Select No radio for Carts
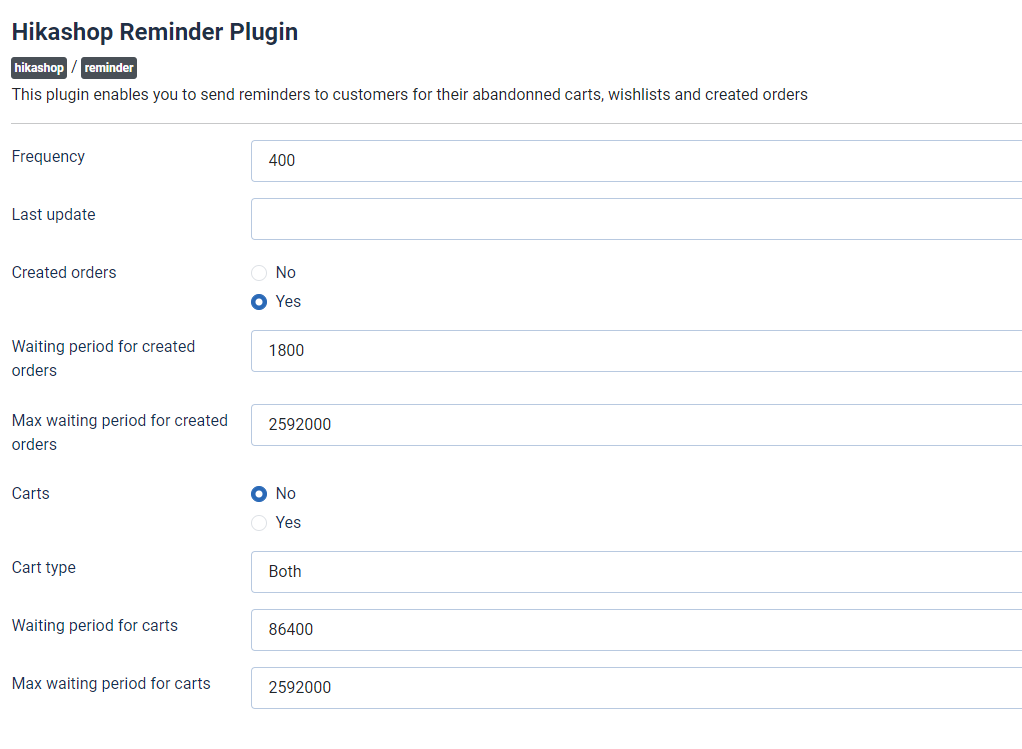This screenshot has height=749, width=1022. coord(259,494)
